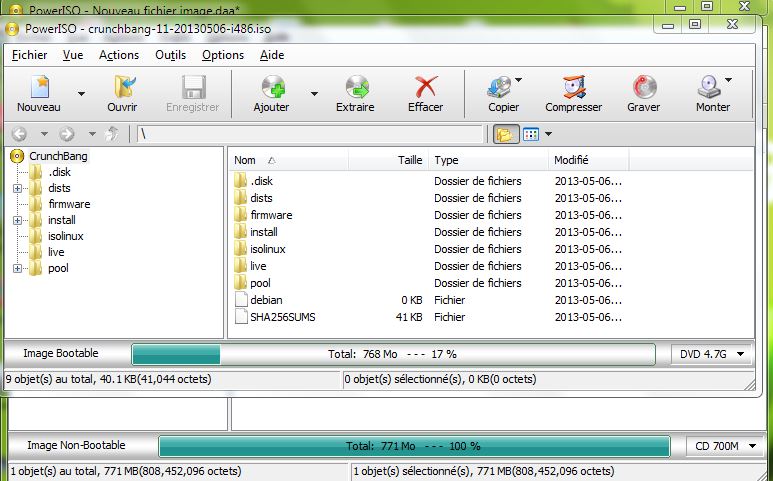Open the Aide menu
Screen dimensions: 773x481
point(272,55)
